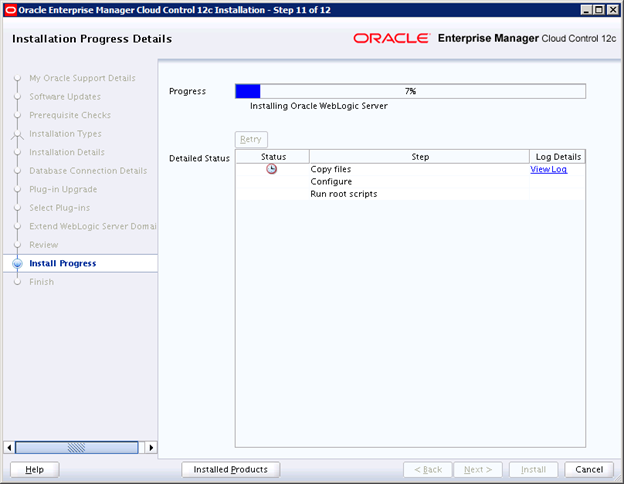Image resolution: width=624 pixels, height=484 pixels.
Task: Click the Configure row text
Action: (331, 182)
